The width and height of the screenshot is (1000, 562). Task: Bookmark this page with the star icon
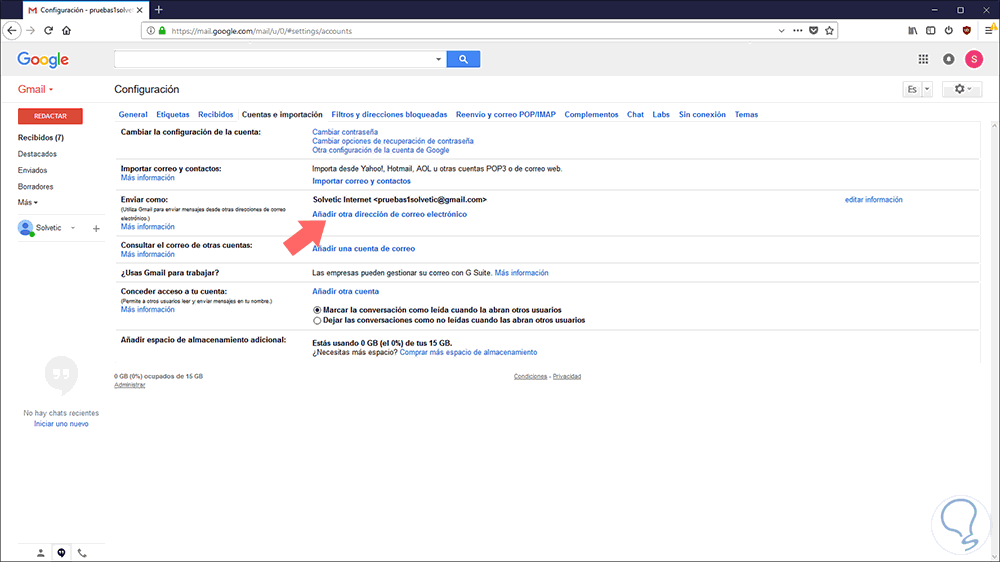click(829, 31)
